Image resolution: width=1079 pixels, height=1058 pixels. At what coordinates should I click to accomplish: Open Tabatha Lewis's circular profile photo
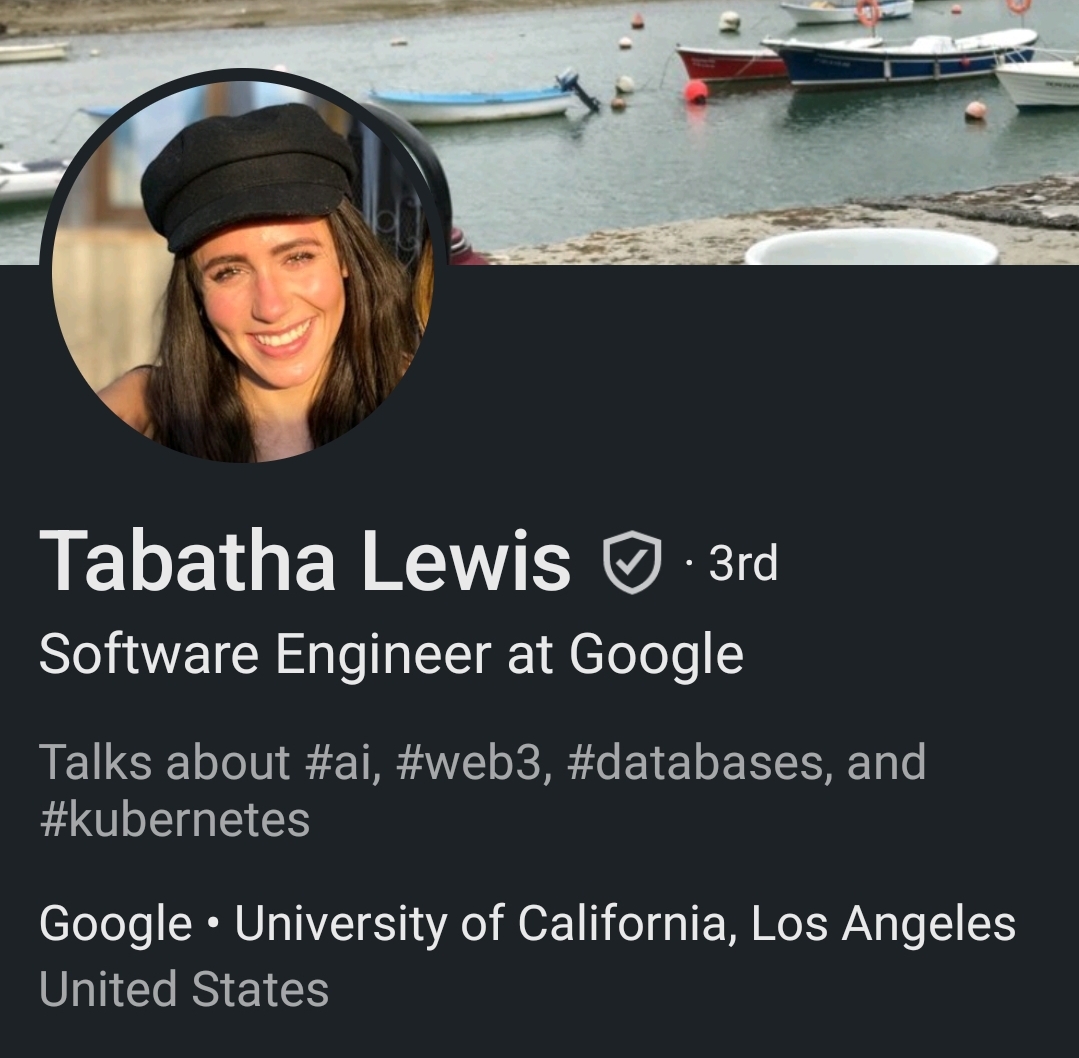pyautogui.click(x=242, y=271)
